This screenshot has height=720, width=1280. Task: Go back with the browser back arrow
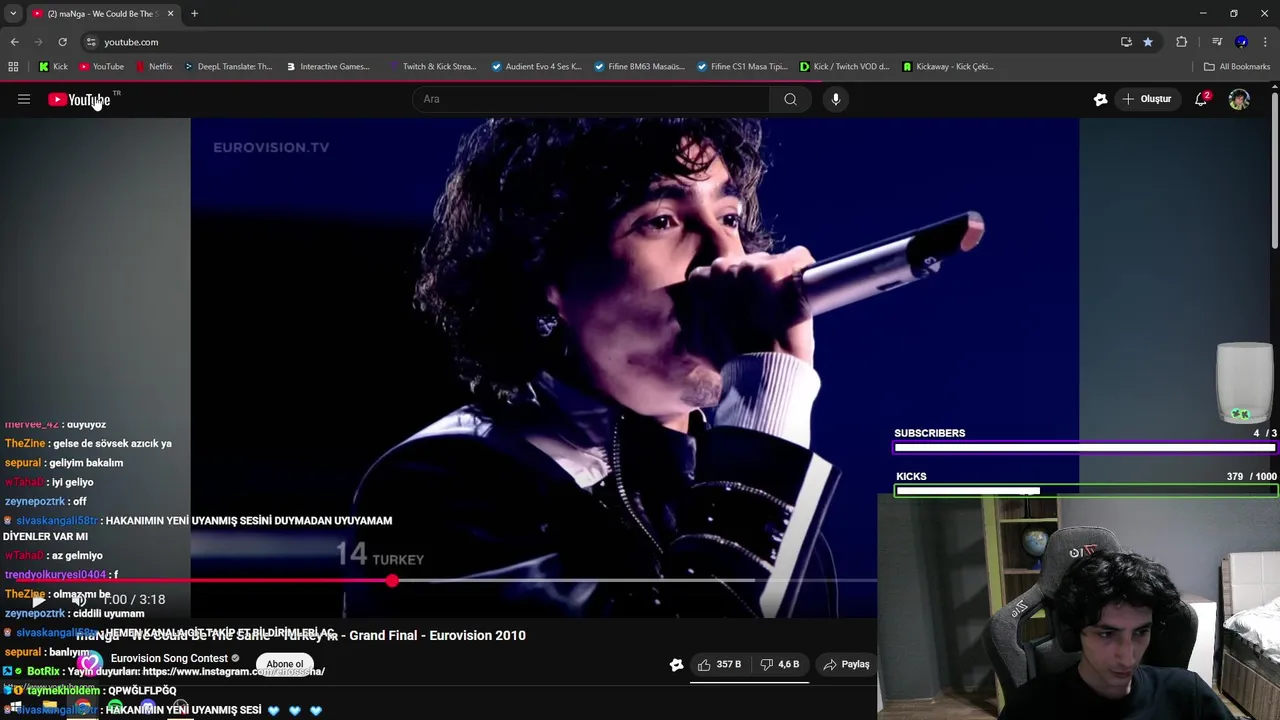click(14, 42)
